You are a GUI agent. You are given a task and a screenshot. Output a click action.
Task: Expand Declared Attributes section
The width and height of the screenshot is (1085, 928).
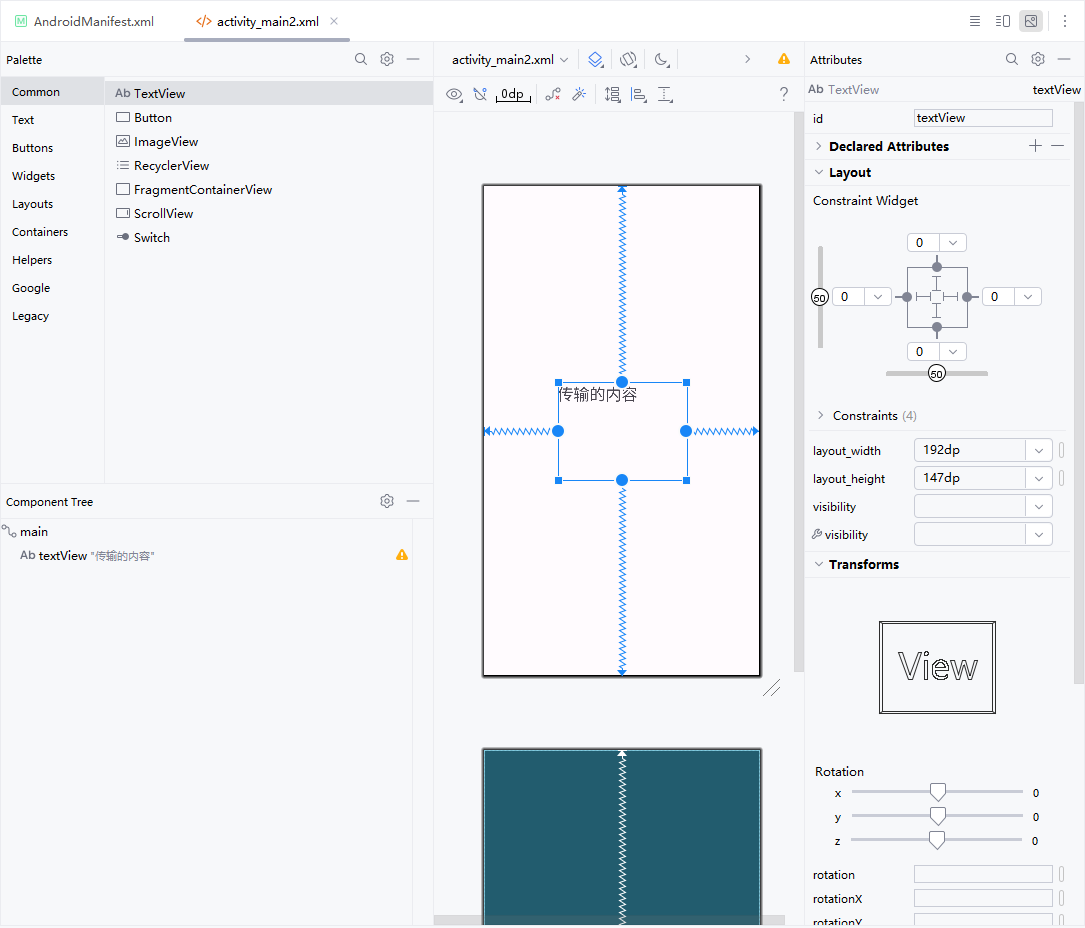point(819,146)
